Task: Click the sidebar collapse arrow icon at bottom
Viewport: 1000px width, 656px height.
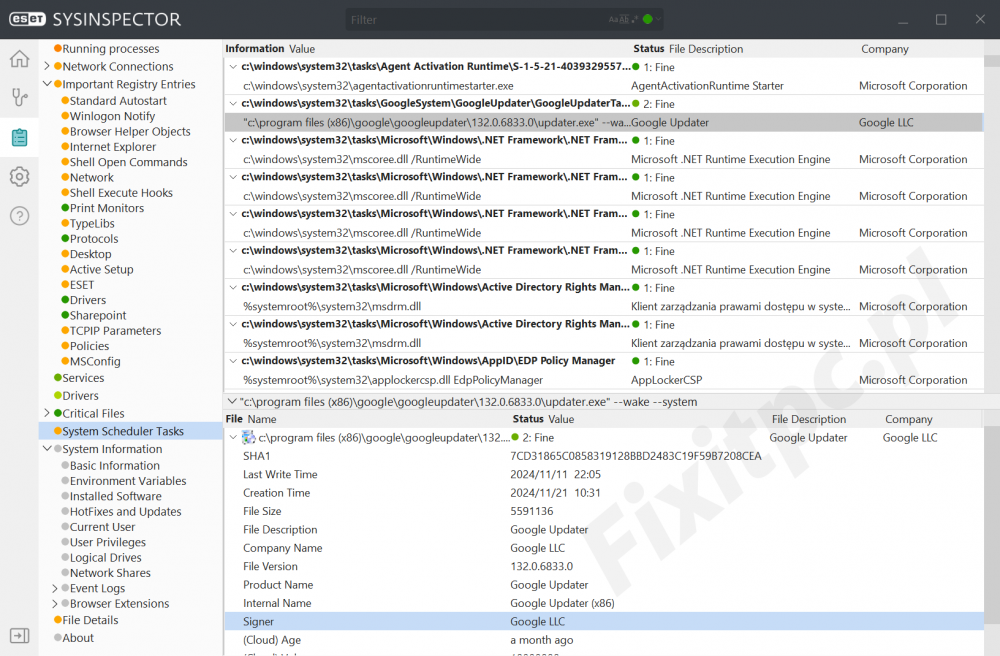Action: click(19, 636)
